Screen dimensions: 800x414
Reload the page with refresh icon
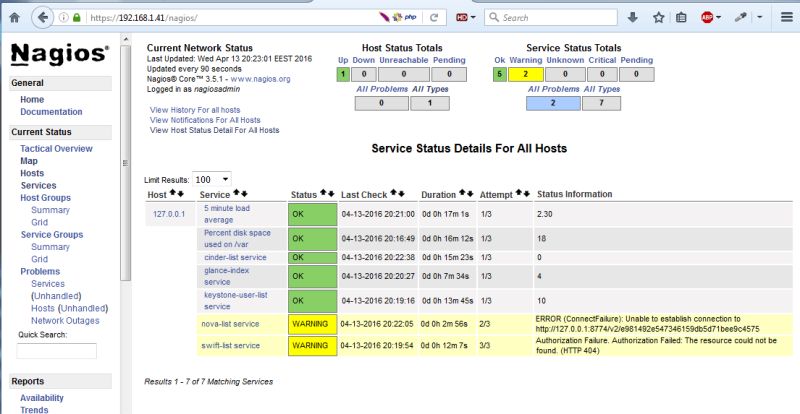(434, 17)
